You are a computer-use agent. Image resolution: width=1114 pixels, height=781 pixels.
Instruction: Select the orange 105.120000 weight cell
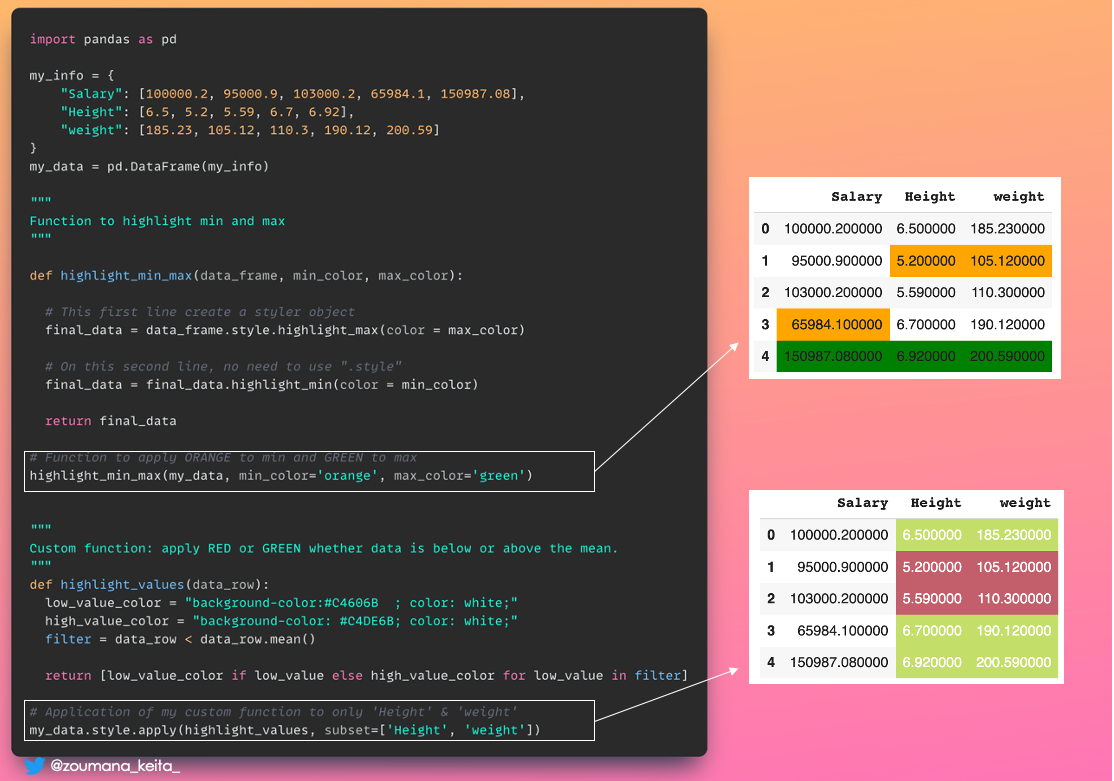pyautogui.click(x=1007, y=261)
